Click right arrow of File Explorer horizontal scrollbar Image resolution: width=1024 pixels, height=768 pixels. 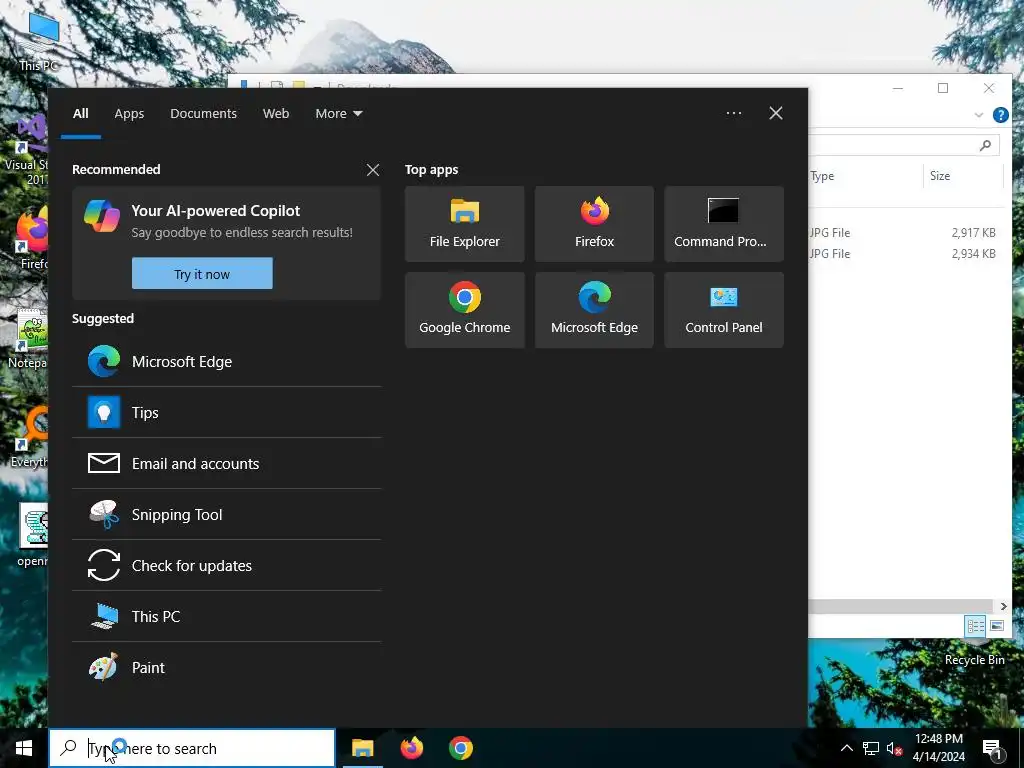(1004, 606)
